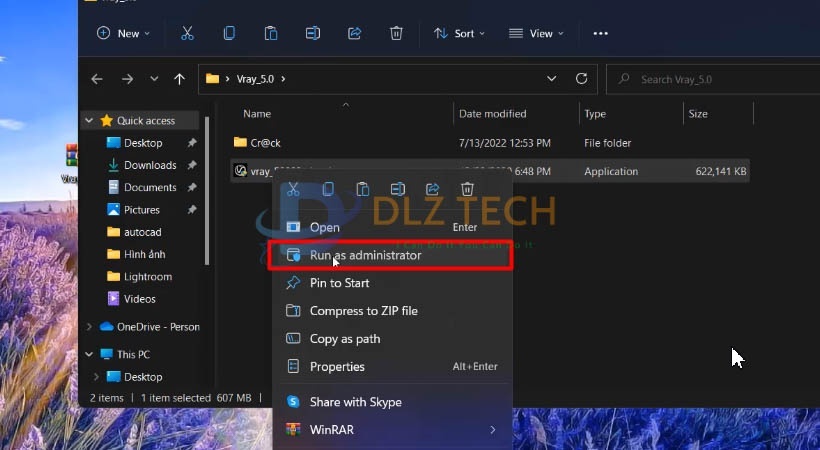Click the Share icon in the context menu
Viewport: 820px width, 450px height.
432,189
